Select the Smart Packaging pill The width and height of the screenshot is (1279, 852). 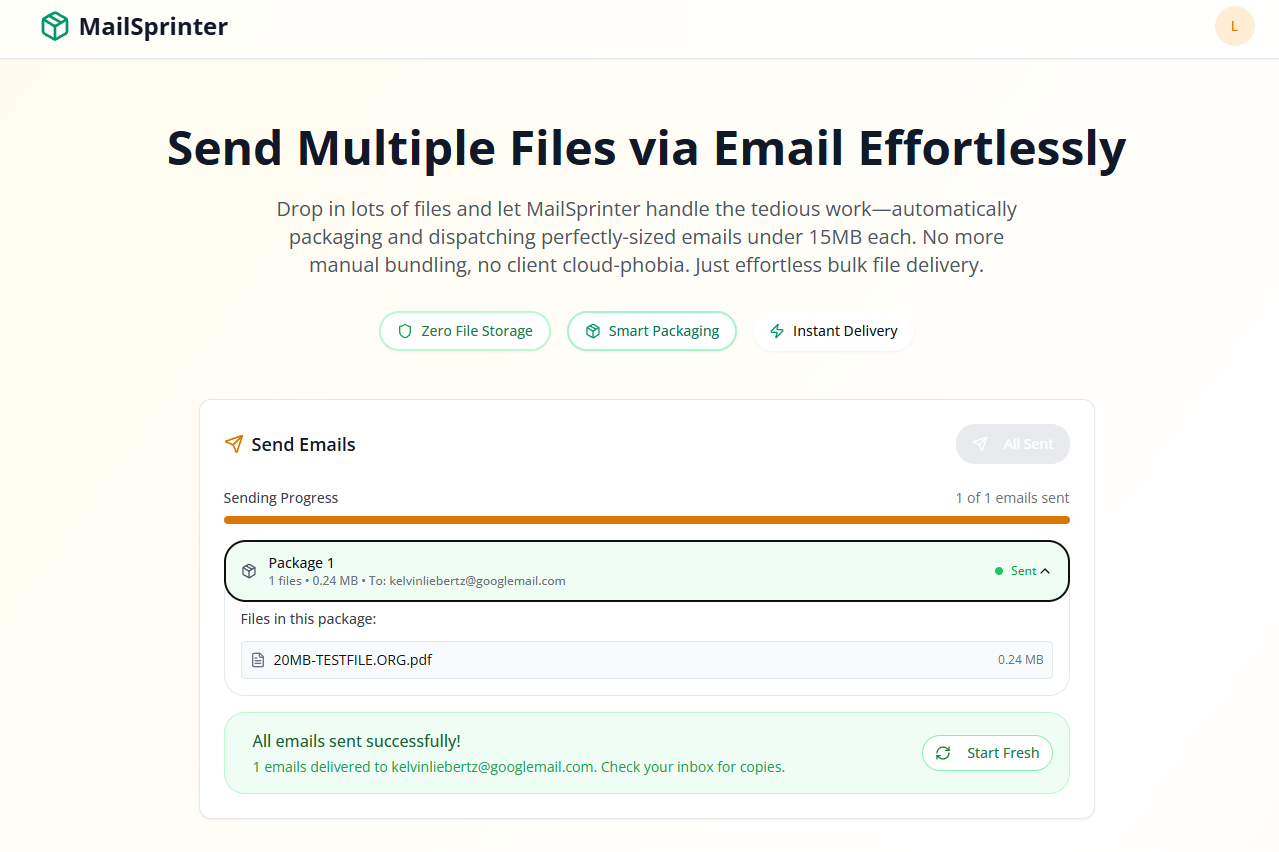tap(652, 331)
